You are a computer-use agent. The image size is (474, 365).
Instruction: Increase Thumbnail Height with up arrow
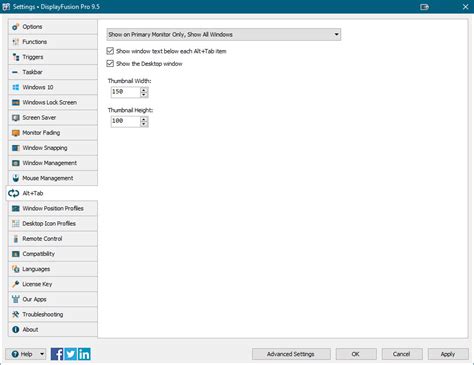click(x=144, y=119)
